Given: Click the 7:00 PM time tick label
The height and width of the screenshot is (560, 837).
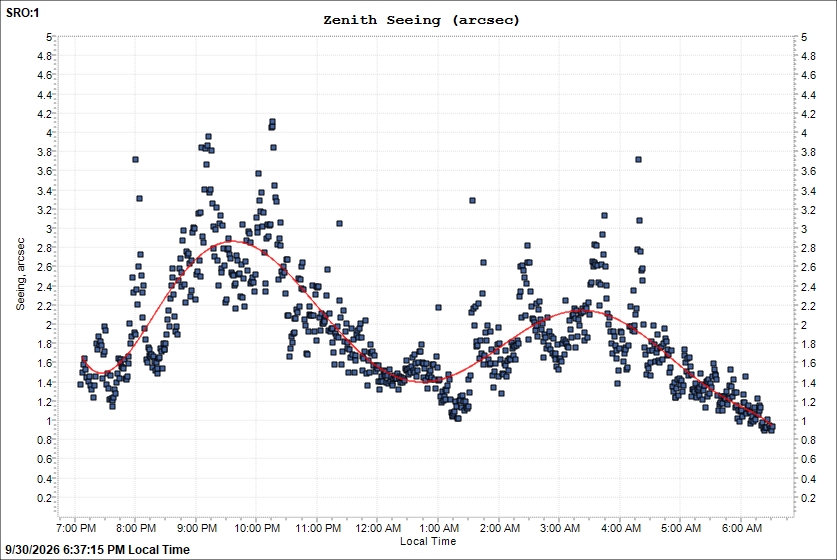Looking at the screenshot, I should (76, 528).
